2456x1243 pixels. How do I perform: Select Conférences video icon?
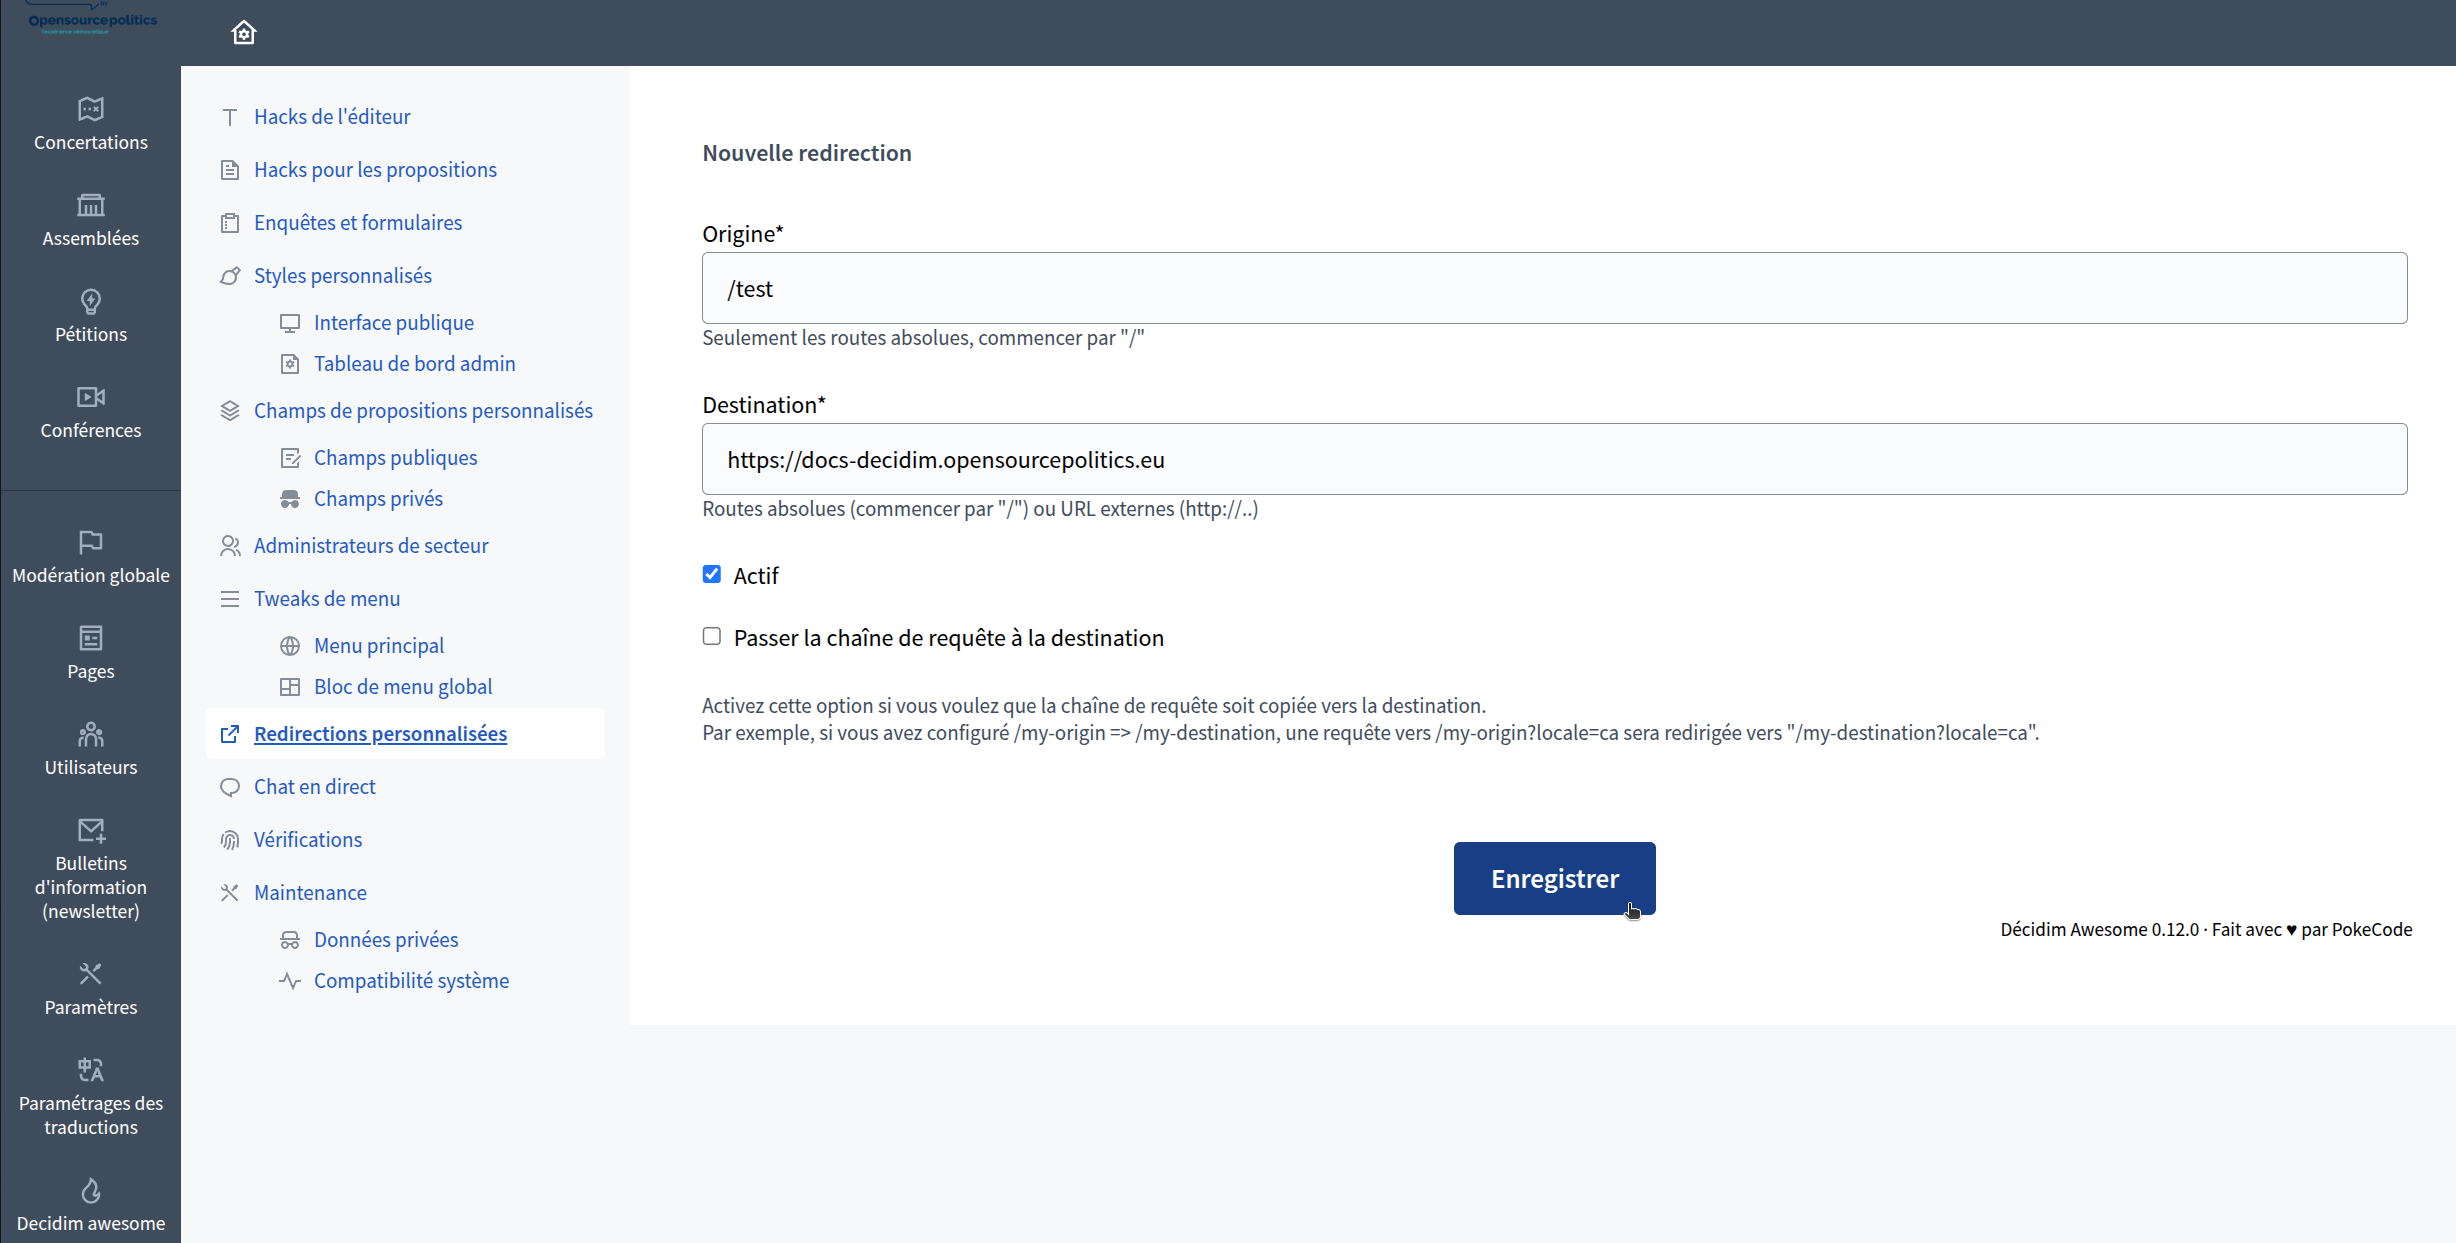point(90,397)
